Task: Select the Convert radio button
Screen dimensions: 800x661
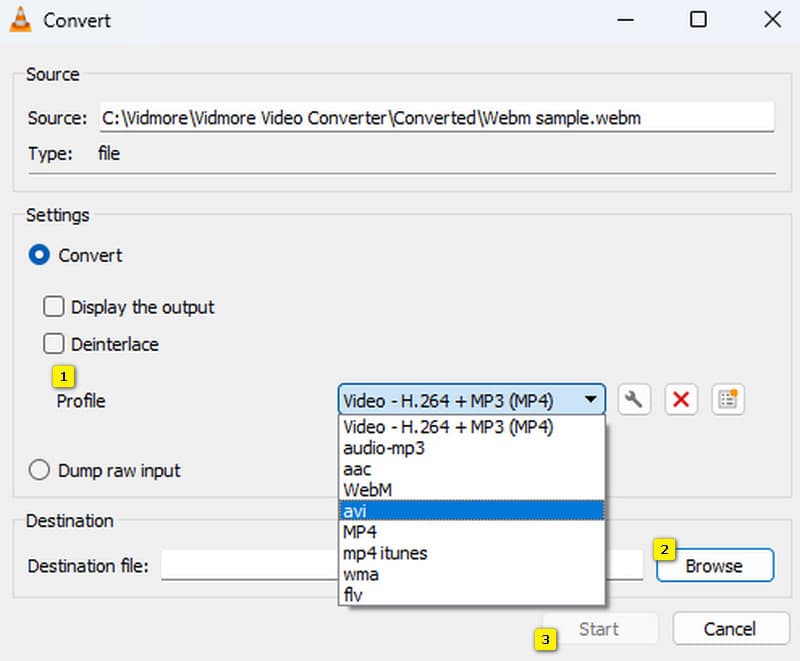Action: click(x=38, y=255)
